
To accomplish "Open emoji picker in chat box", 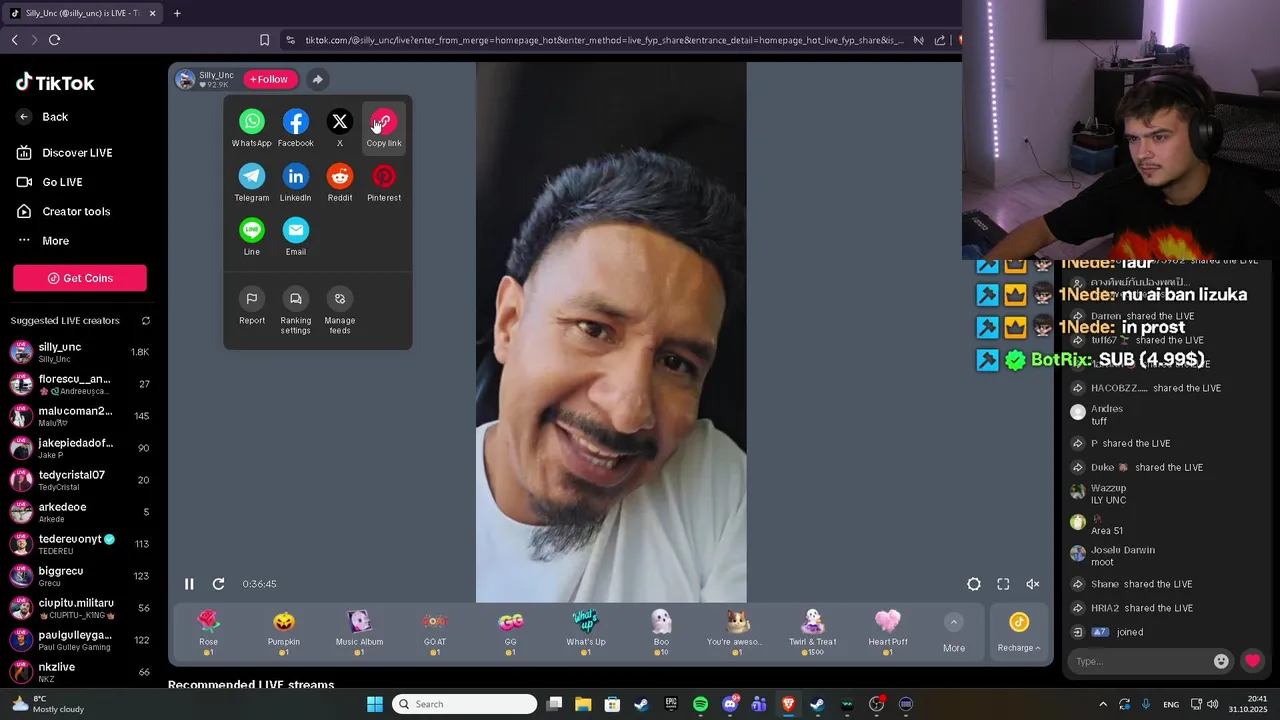I will pos(1221,661).
